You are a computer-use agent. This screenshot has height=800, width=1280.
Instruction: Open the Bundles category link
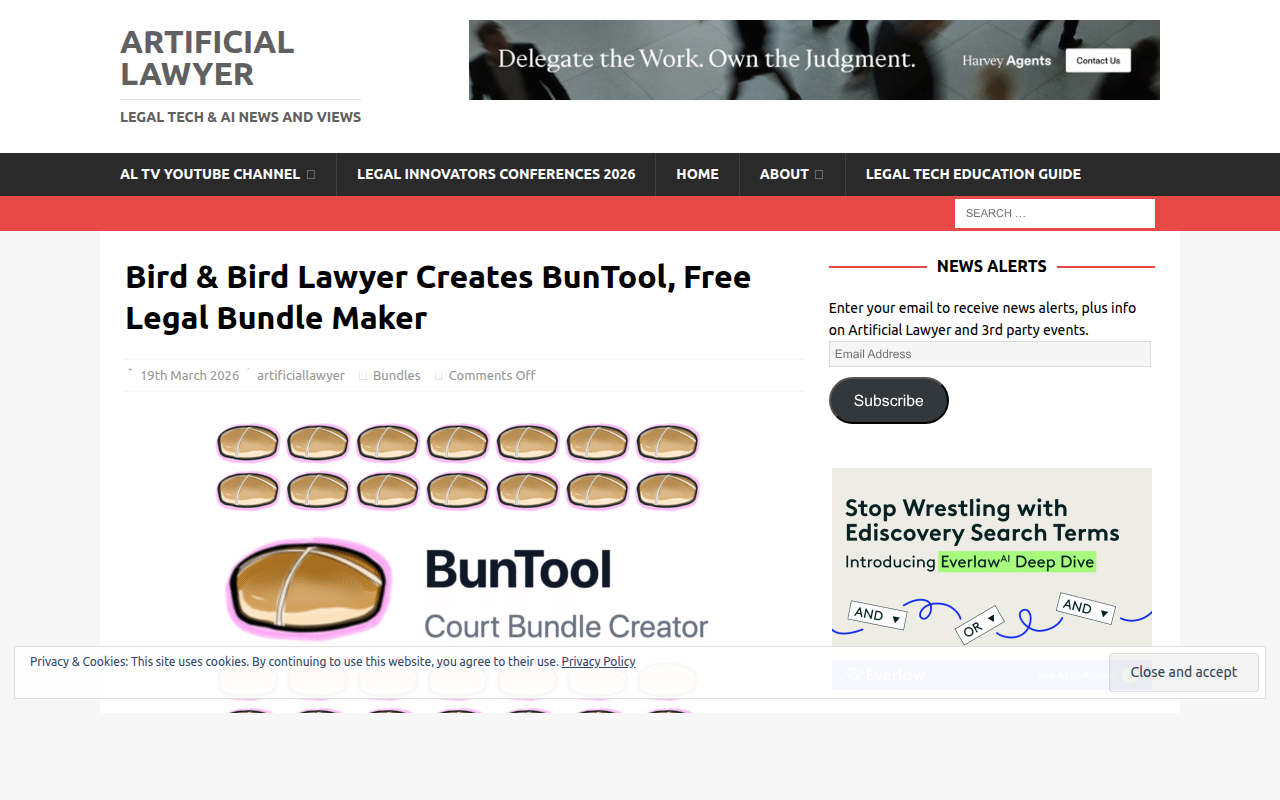point(397,376)
